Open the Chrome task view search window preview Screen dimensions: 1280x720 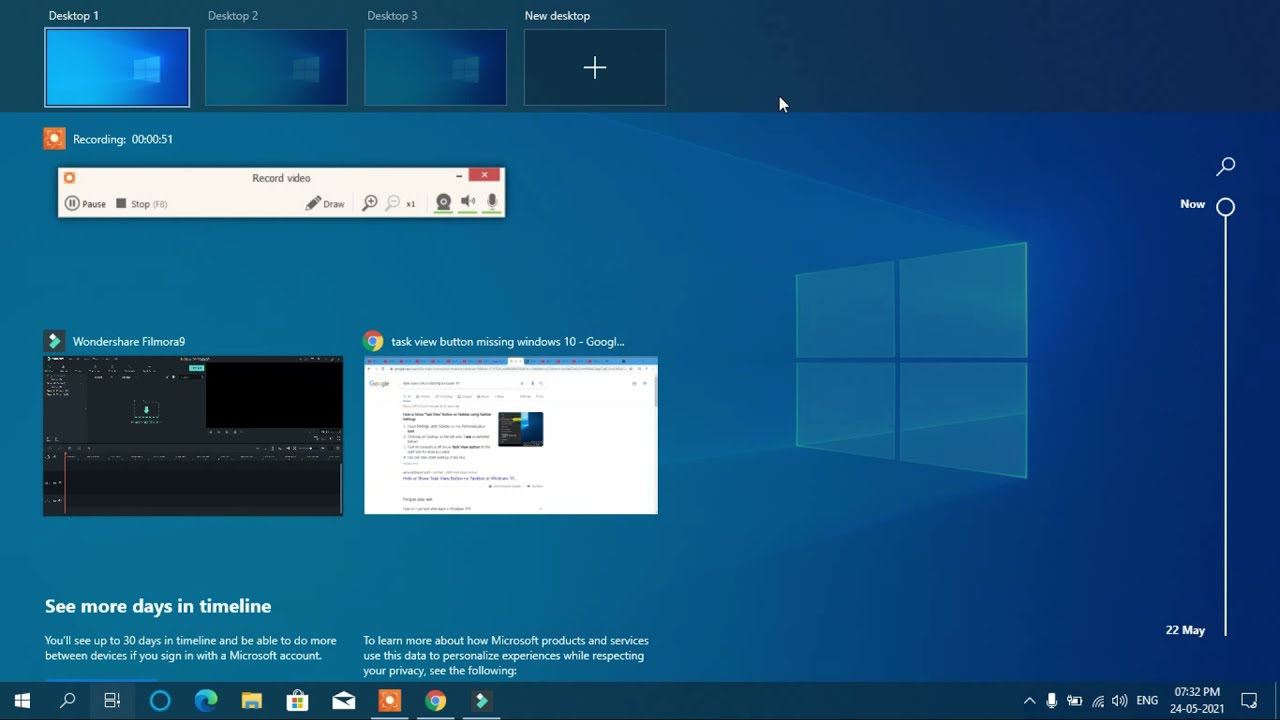tap(511, 436)
